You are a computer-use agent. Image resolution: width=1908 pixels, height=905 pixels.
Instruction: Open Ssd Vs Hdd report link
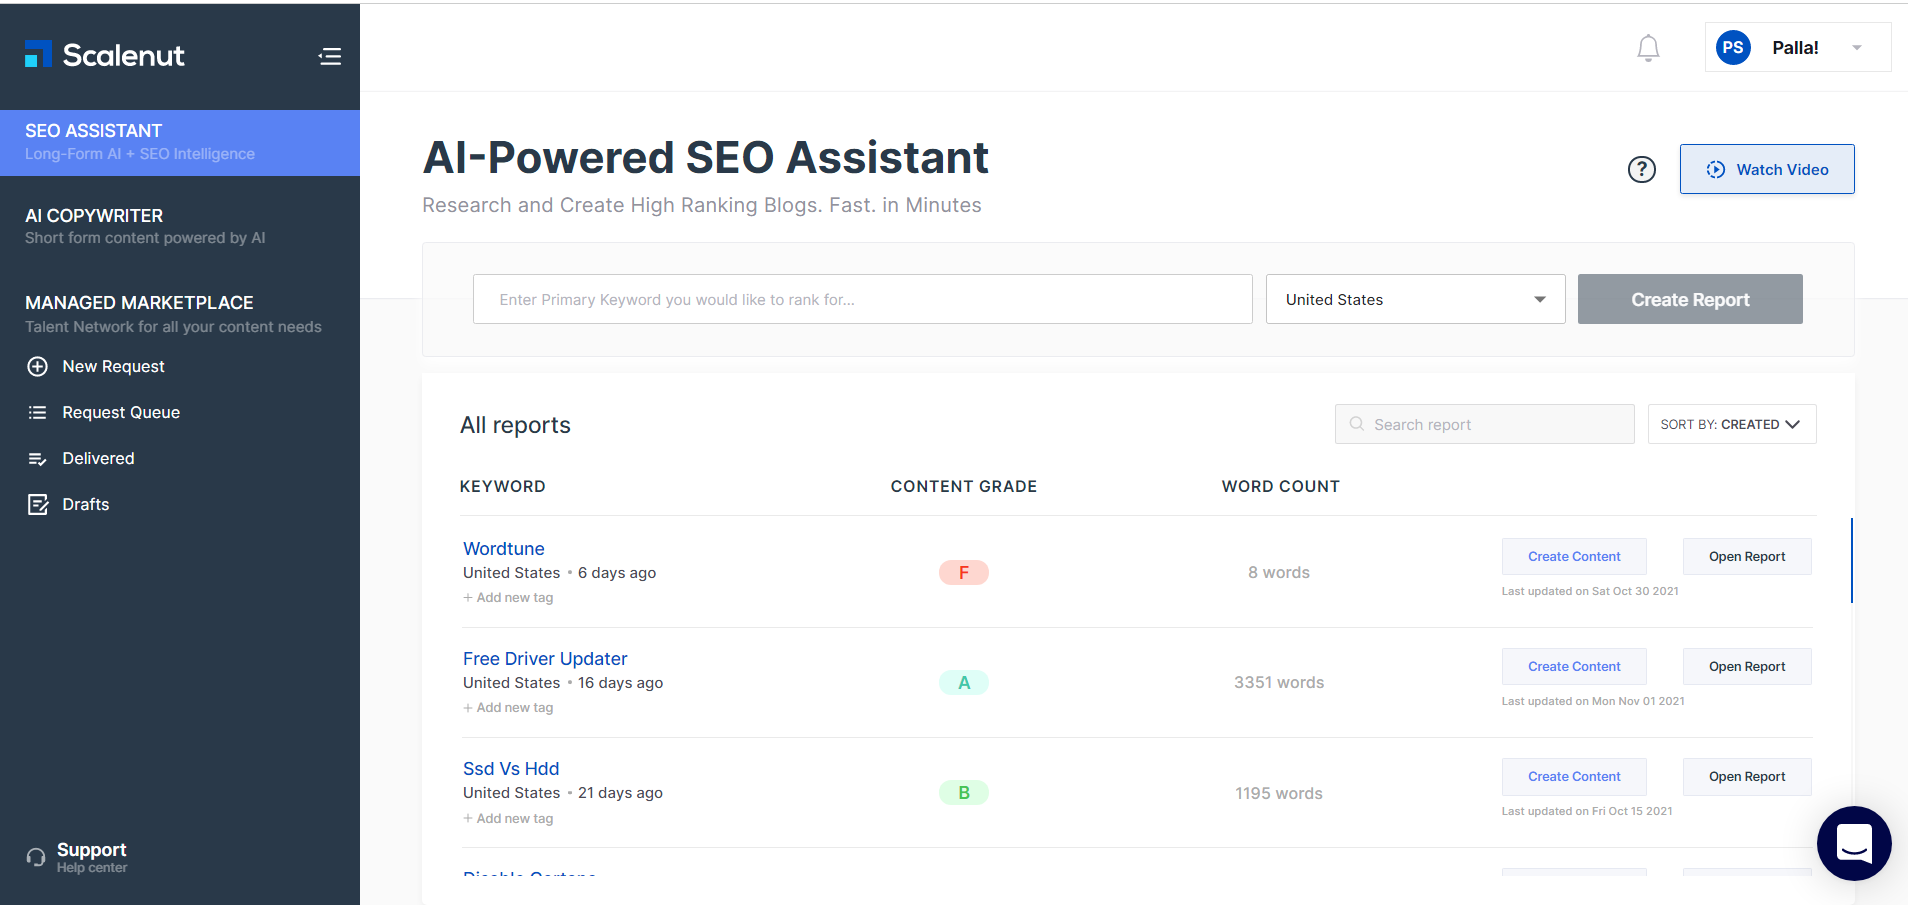(511, 768)
